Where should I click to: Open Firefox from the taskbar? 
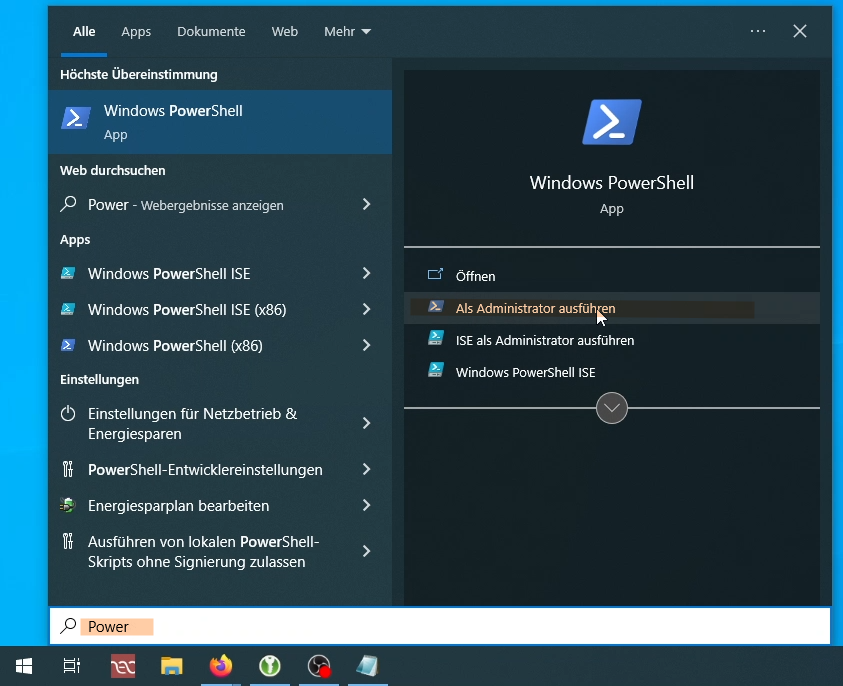(x=221, y=666)
